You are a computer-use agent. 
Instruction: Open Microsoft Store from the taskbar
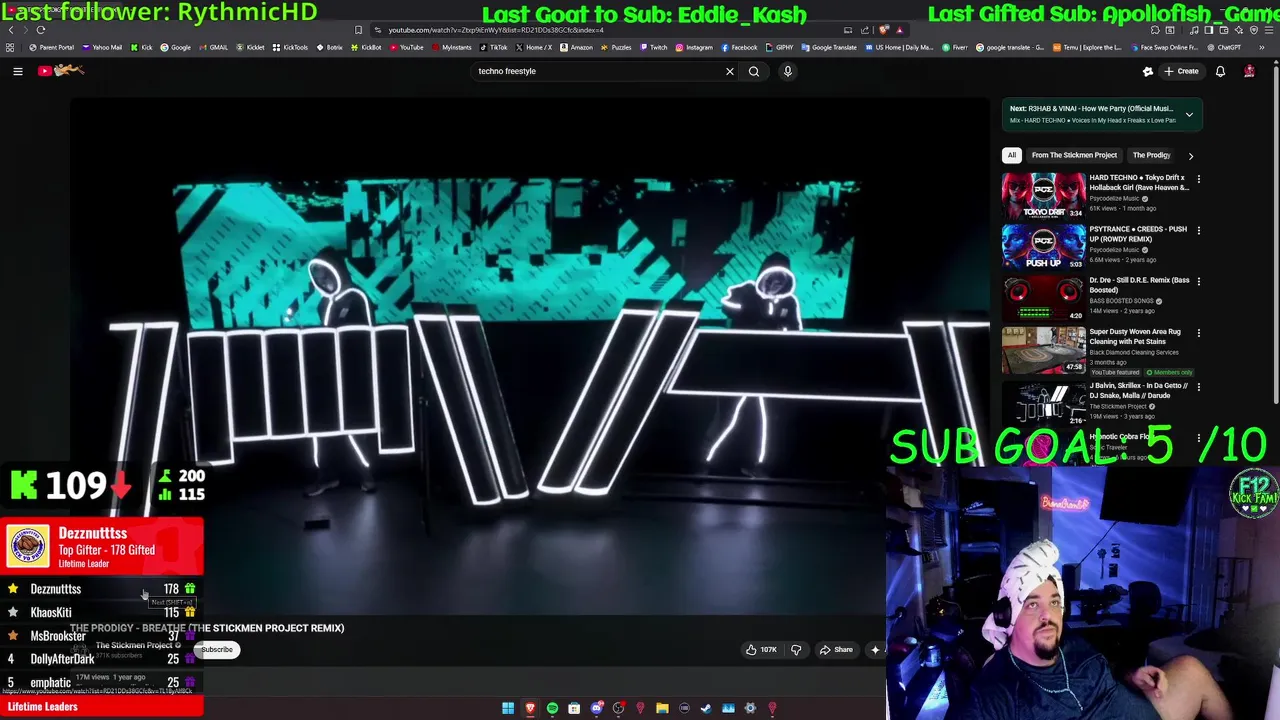pyautogui.click(x=574, y=708)
